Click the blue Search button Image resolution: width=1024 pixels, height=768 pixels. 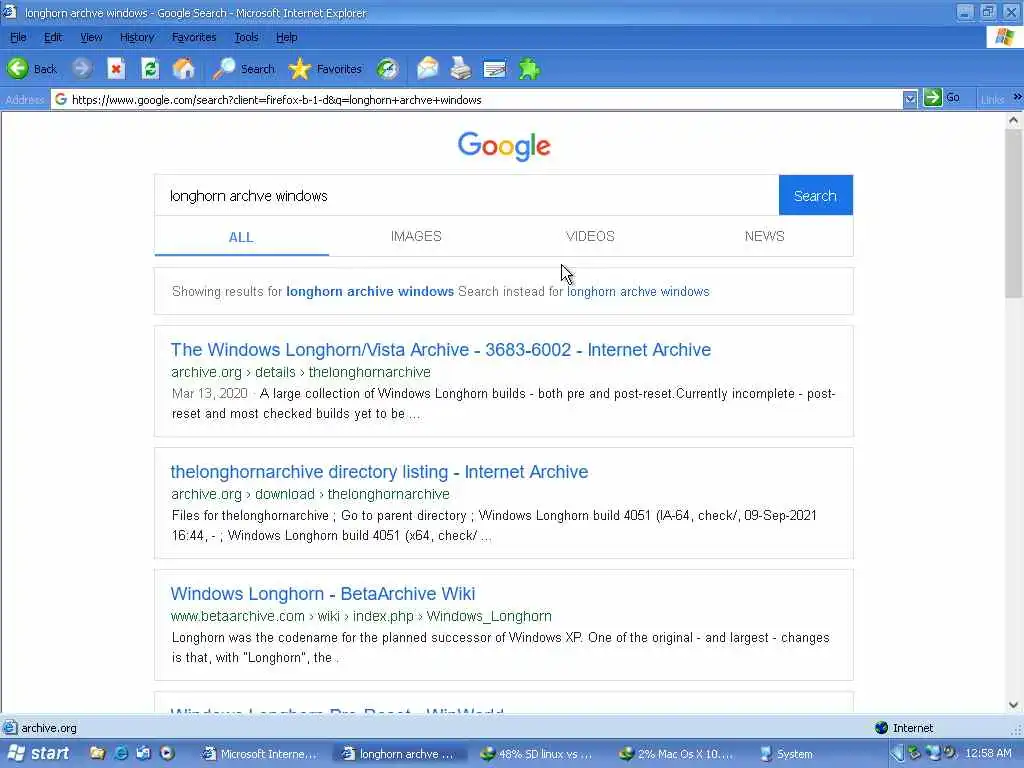click(x=816, y=195)
